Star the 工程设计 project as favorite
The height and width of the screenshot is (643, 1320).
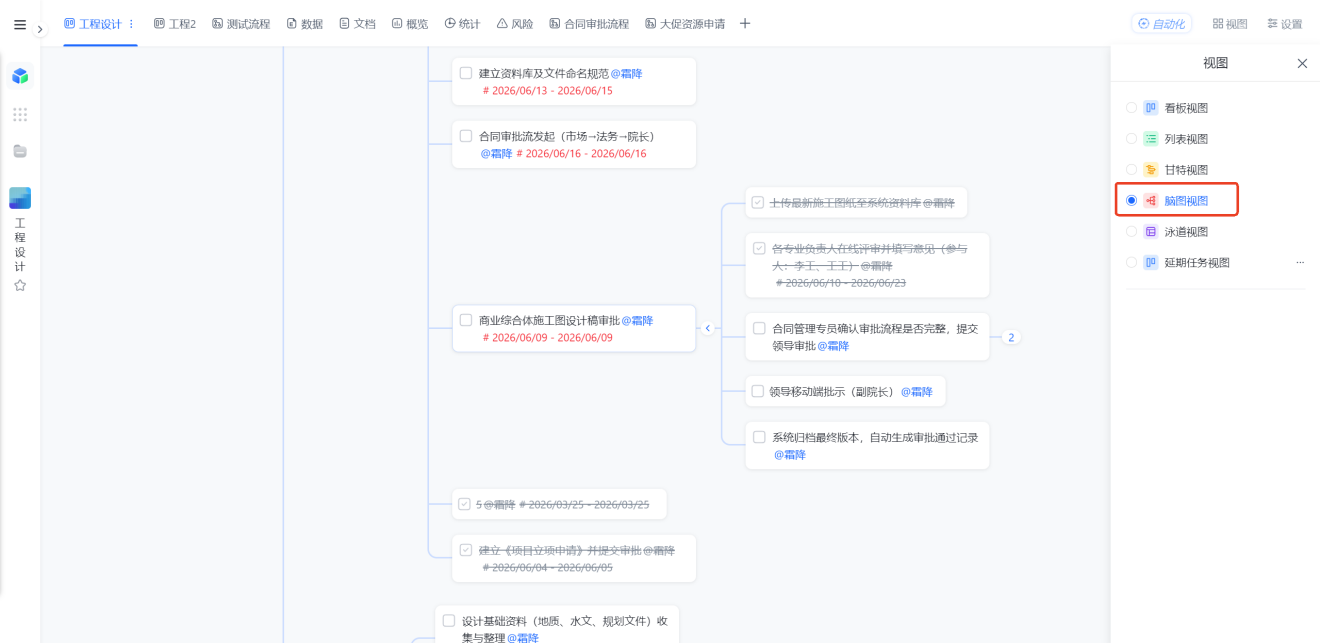(x=20, y=285)
